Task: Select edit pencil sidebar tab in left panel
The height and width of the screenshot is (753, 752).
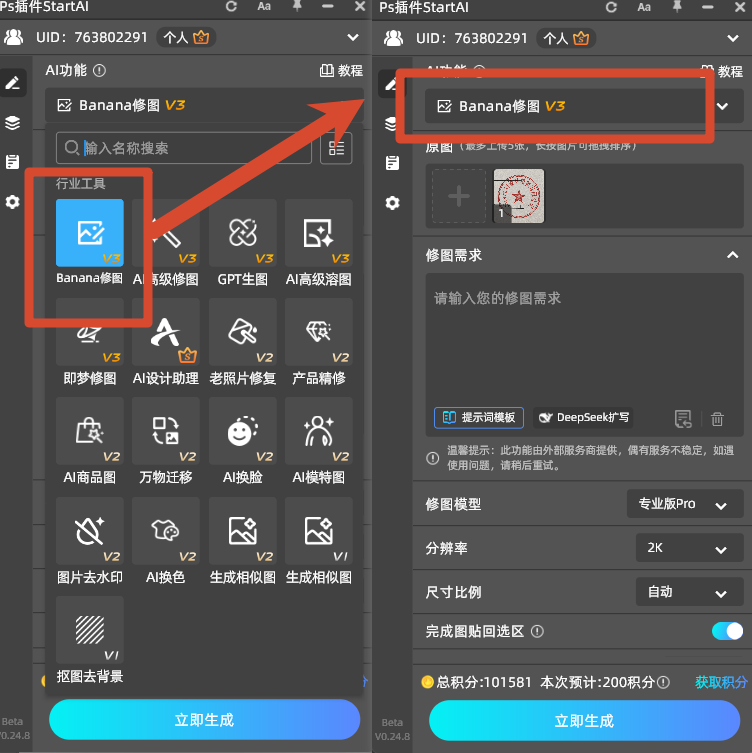Action: [x=12, y=83]
